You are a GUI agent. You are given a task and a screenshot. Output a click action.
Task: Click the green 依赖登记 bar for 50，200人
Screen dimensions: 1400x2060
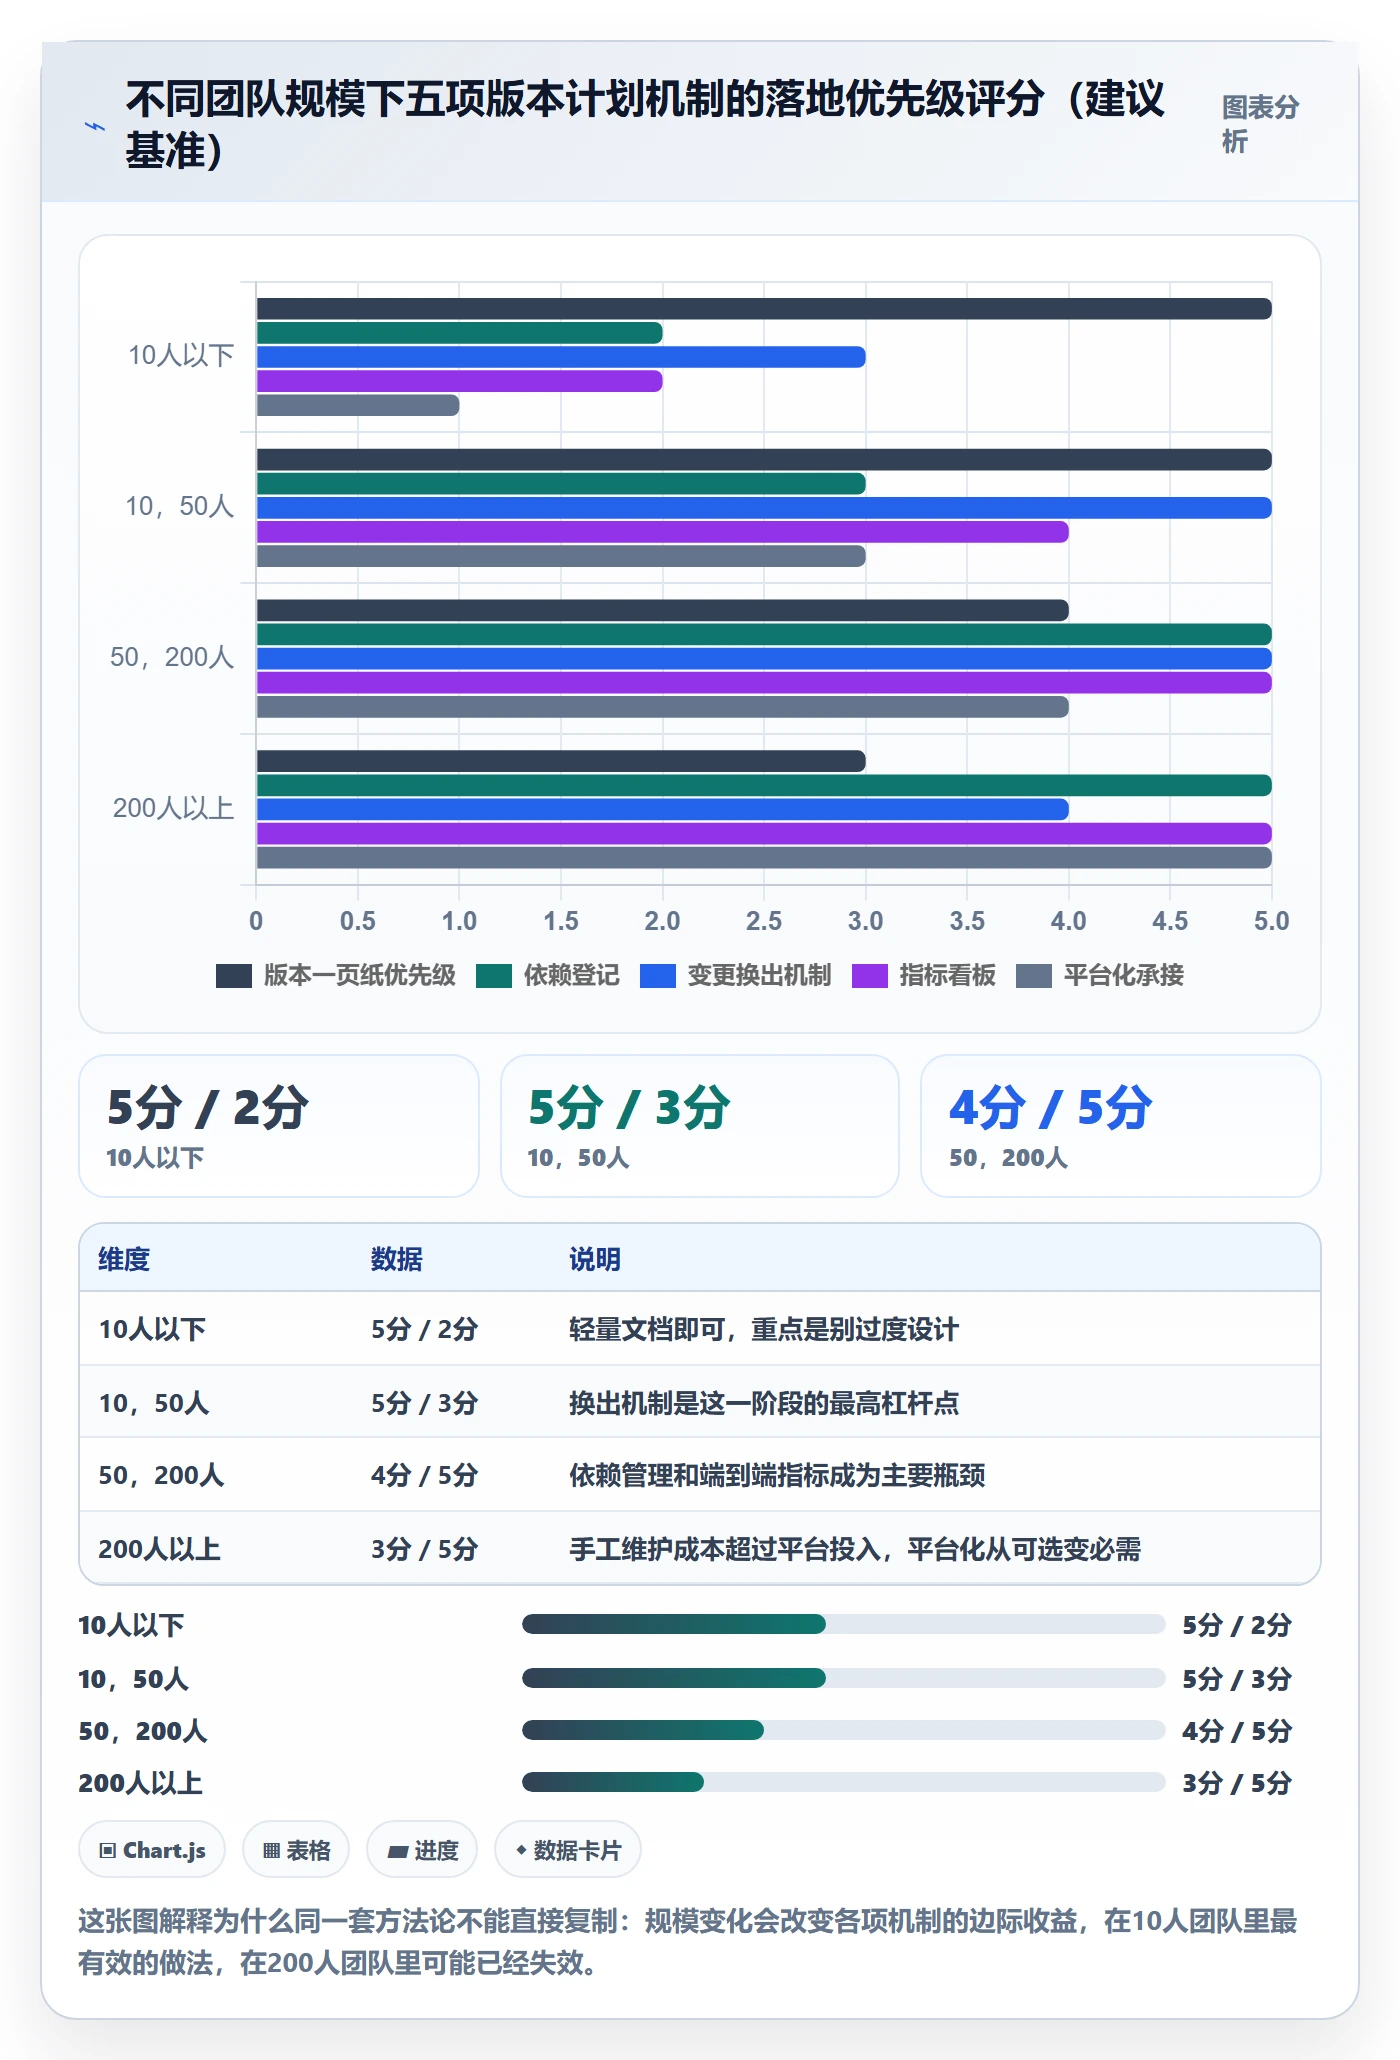point(764,634)
